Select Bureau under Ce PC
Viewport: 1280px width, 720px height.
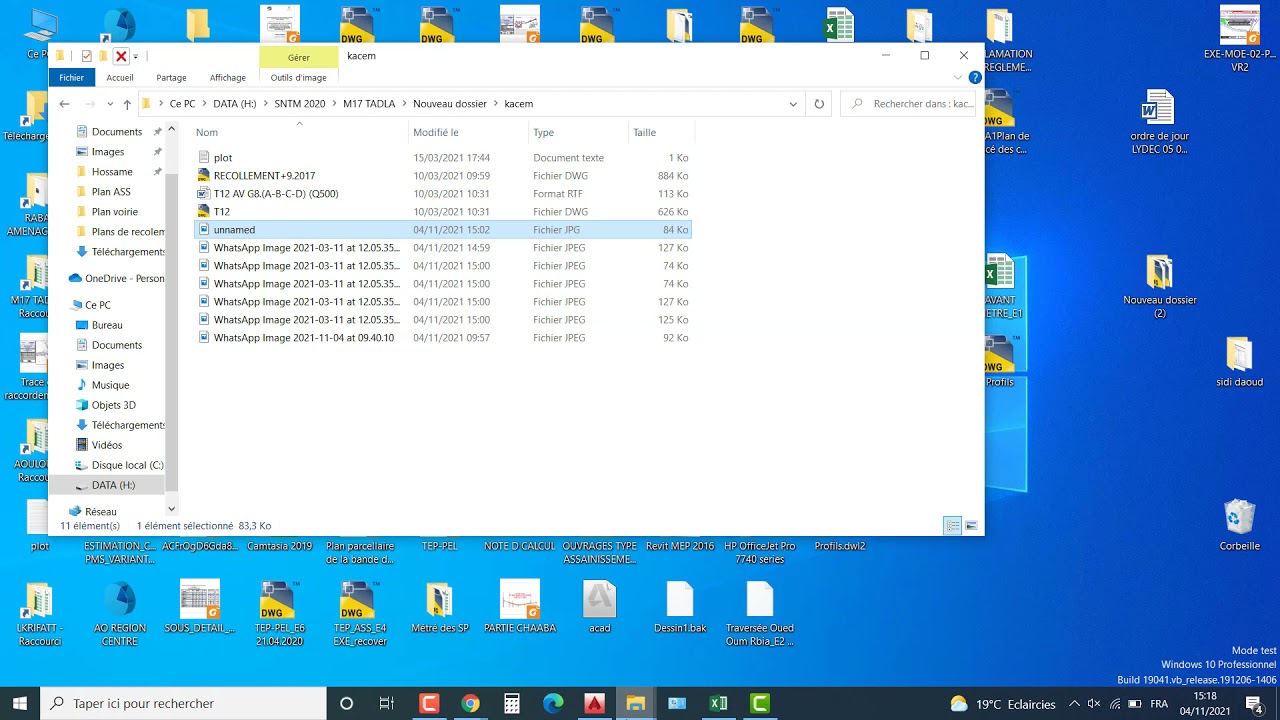[106, 325]
